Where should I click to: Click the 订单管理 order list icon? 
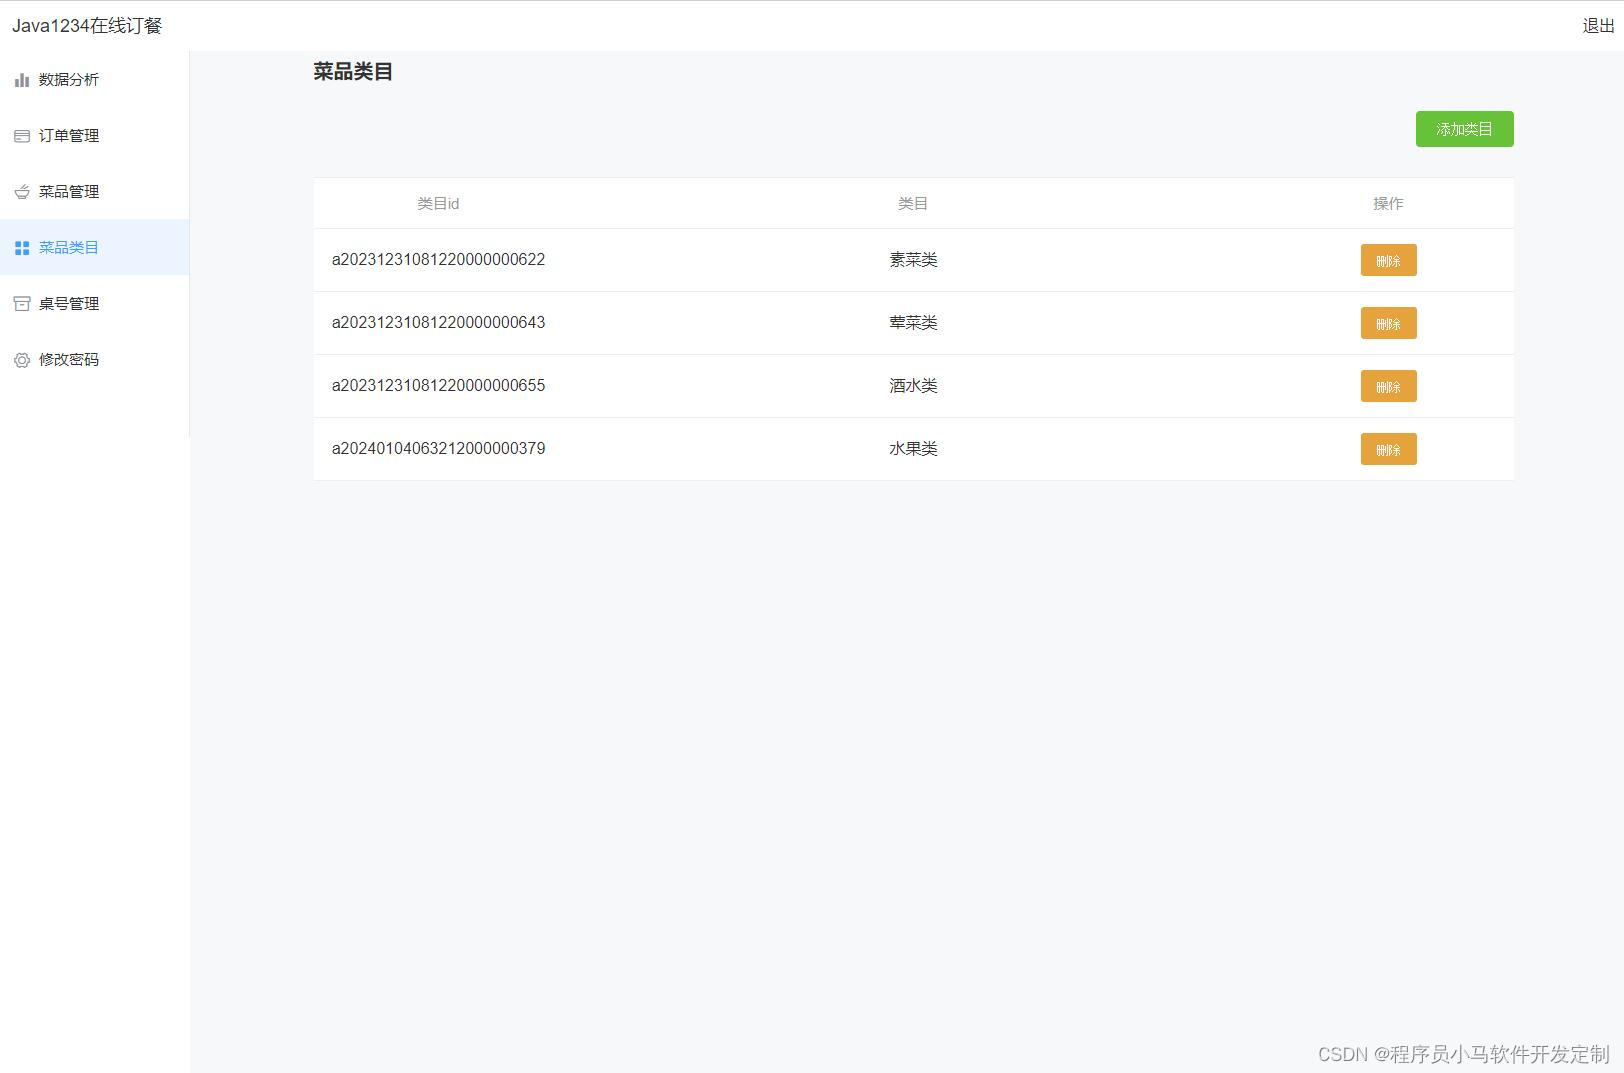click(22, 135)
